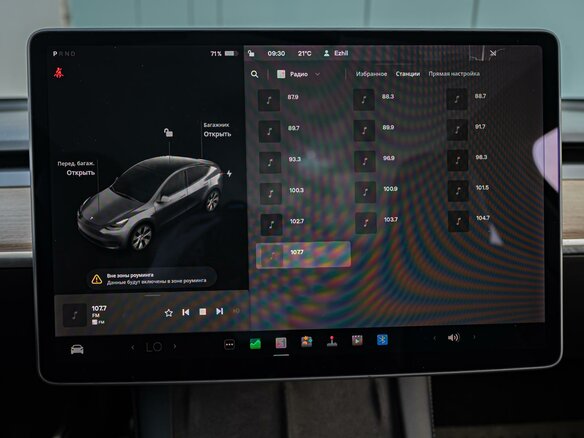Switch to the Станции tab
This screenshot has width=584, height=438.
point(407,74)
